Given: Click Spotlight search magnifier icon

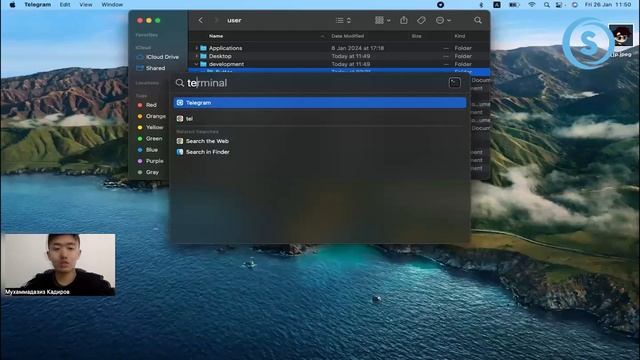Looking at the screenshot, I should tap(180, 83).
